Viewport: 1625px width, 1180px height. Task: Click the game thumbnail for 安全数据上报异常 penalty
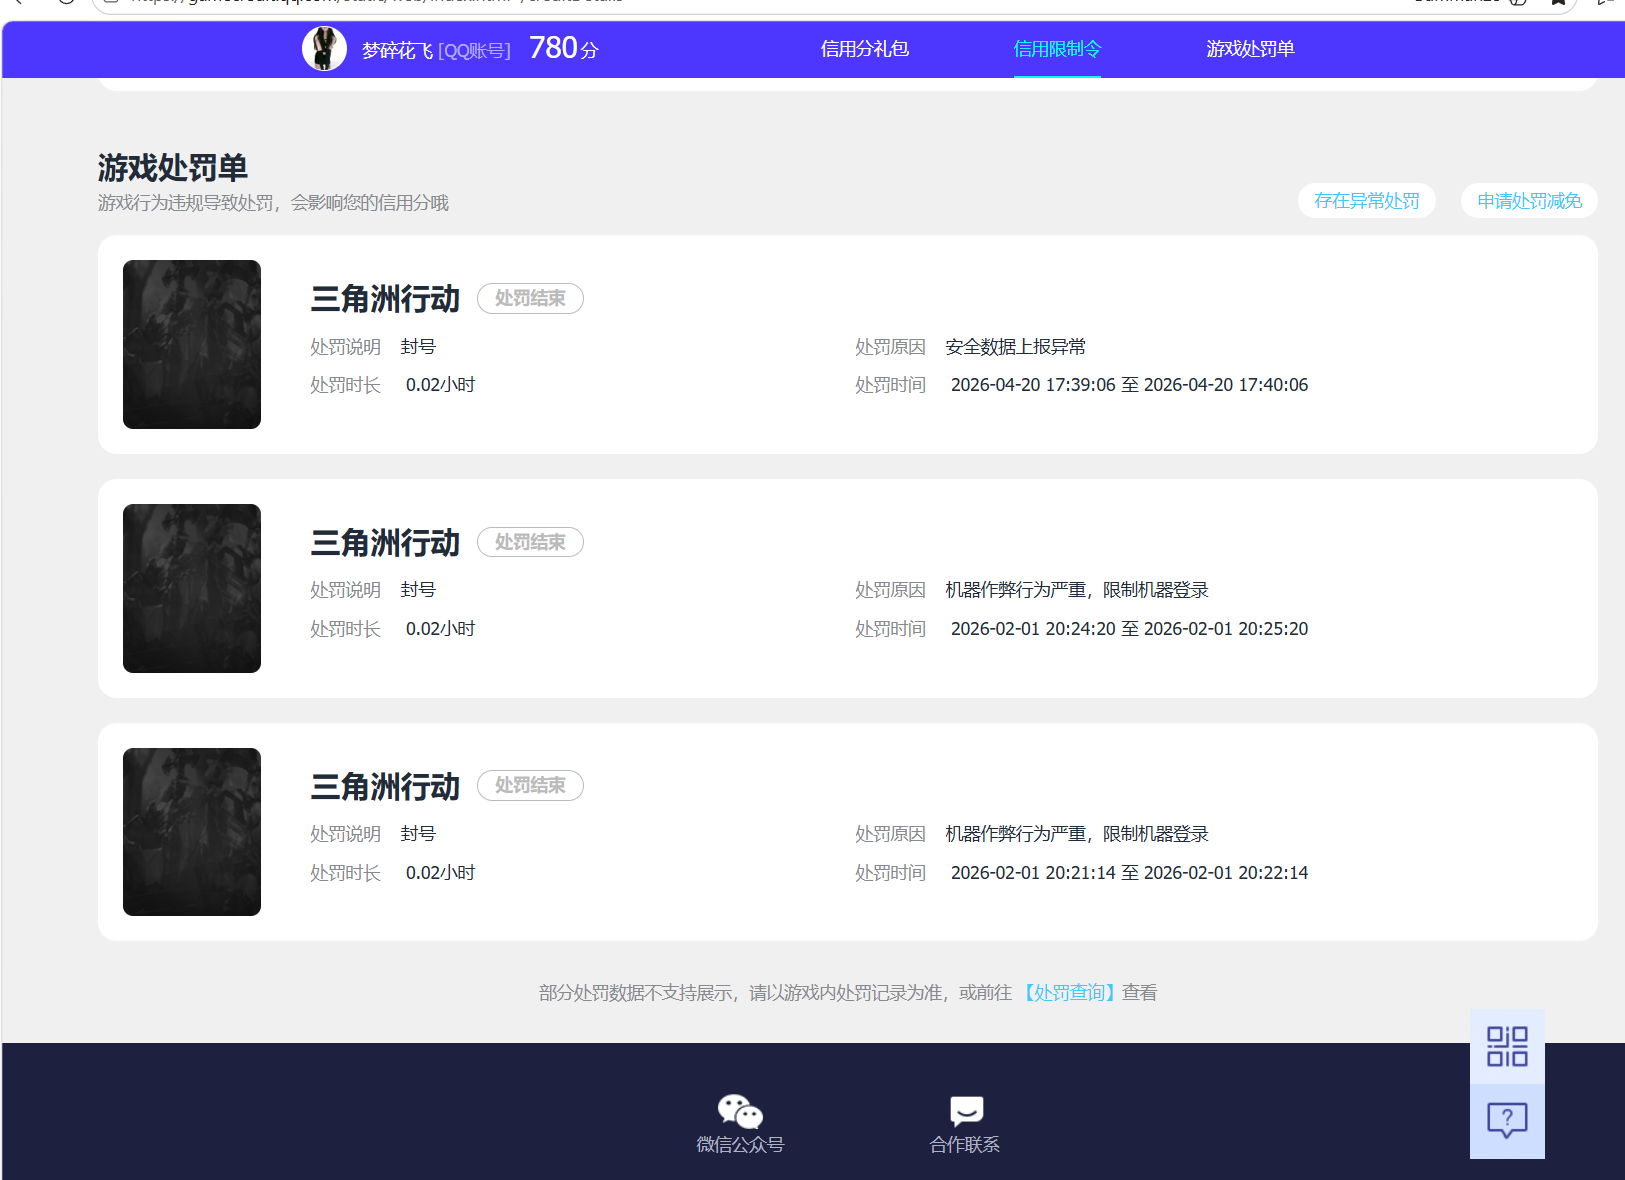point(192,345)
